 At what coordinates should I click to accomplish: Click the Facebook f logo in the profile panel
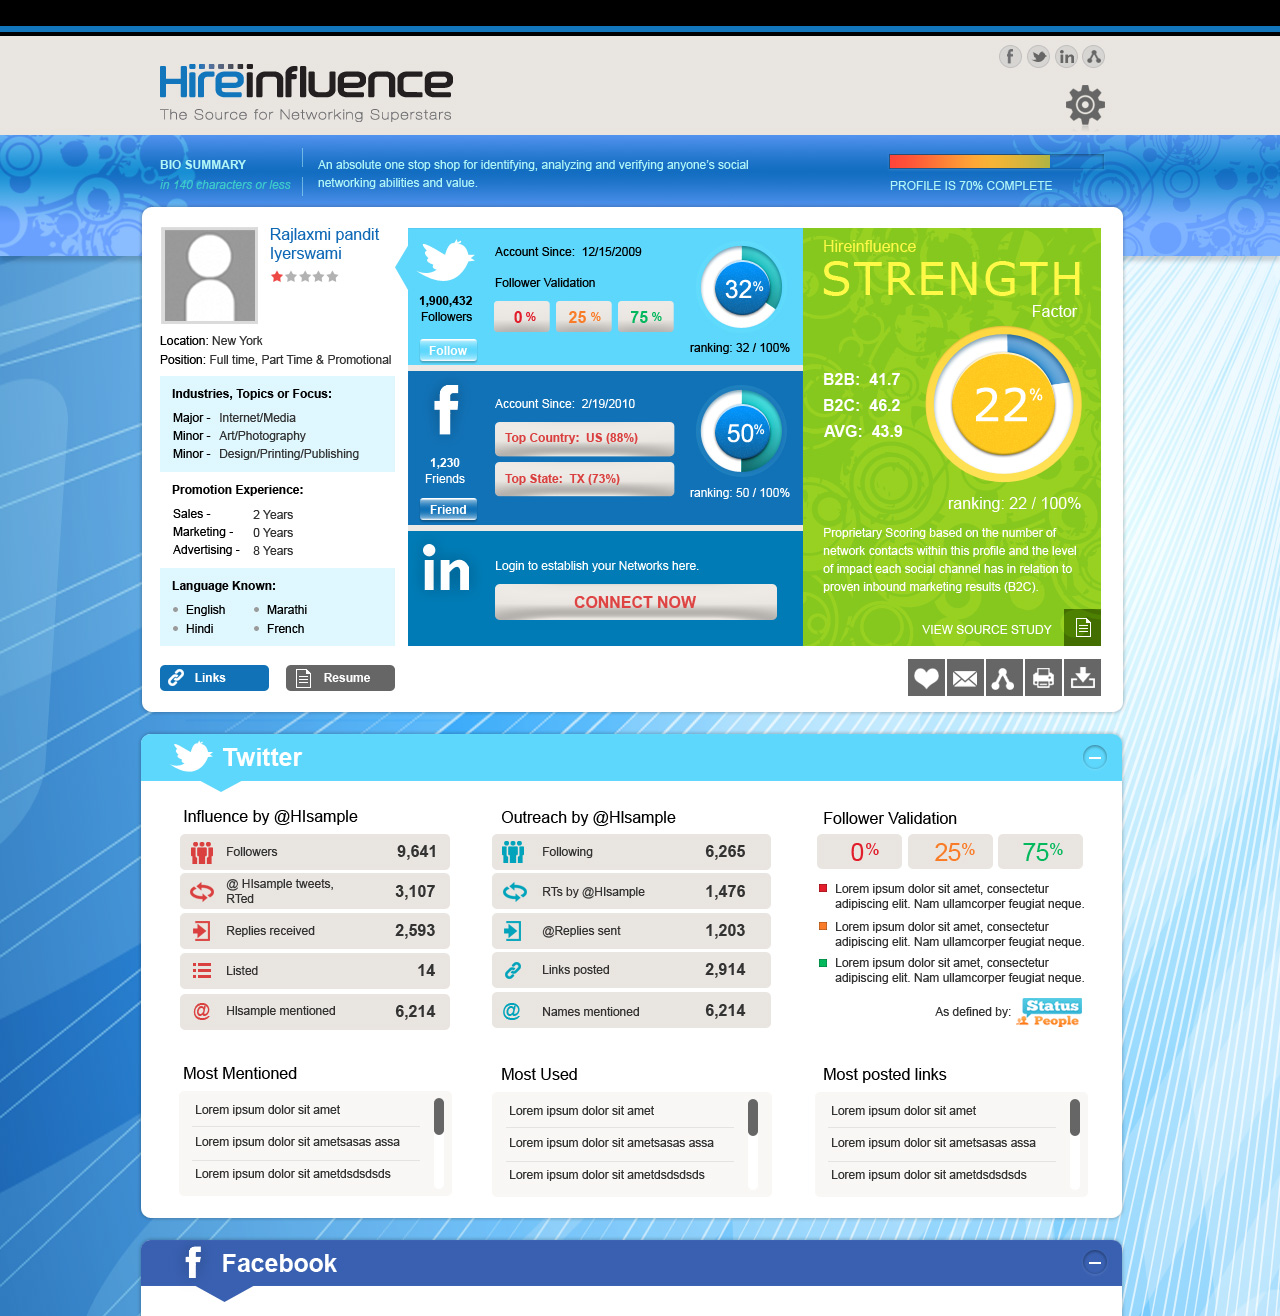click(446, 410)
